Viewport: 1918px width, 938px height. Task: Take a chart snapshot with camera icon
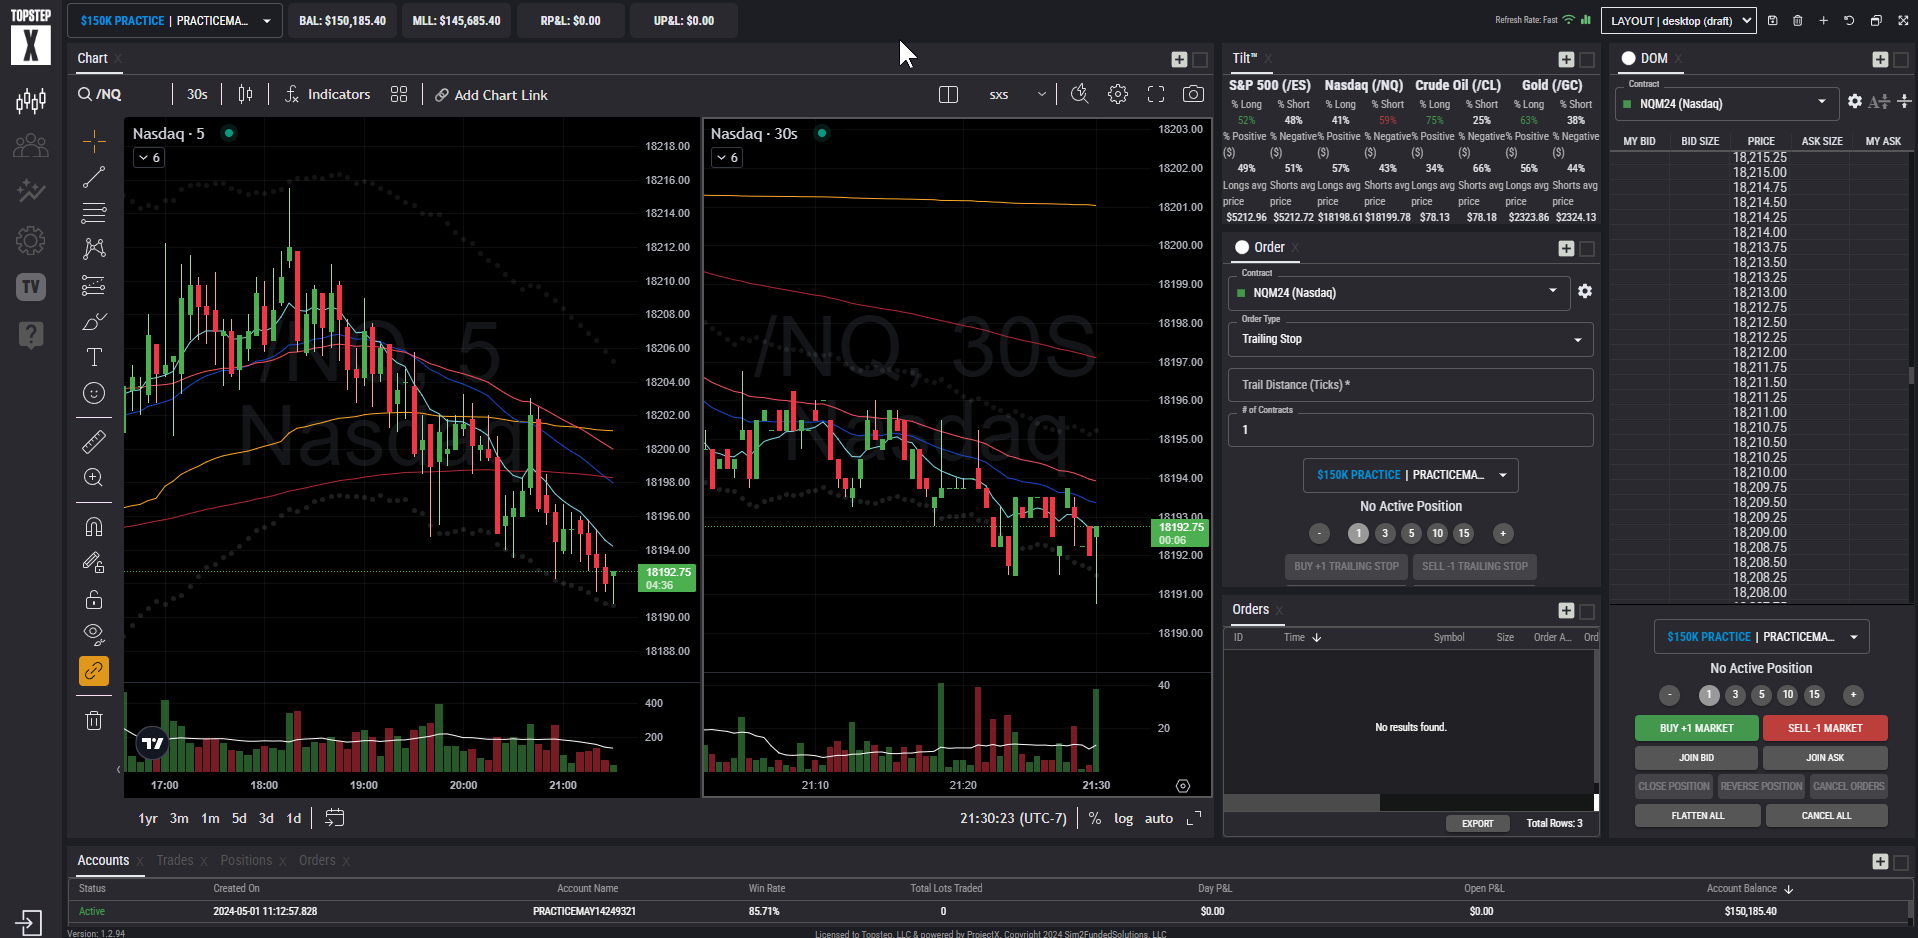(x=1193, y=94)
